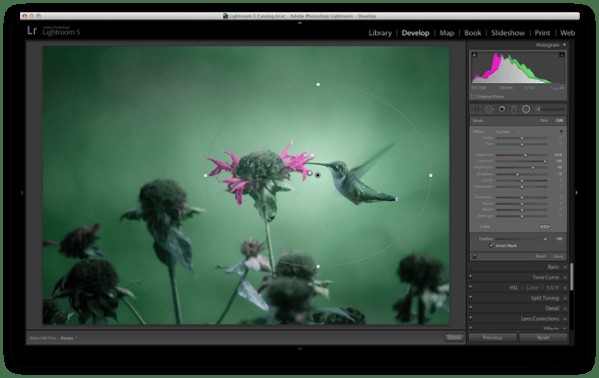Uncheck the Invert Mask checkbox

click(x=491, y=245)
